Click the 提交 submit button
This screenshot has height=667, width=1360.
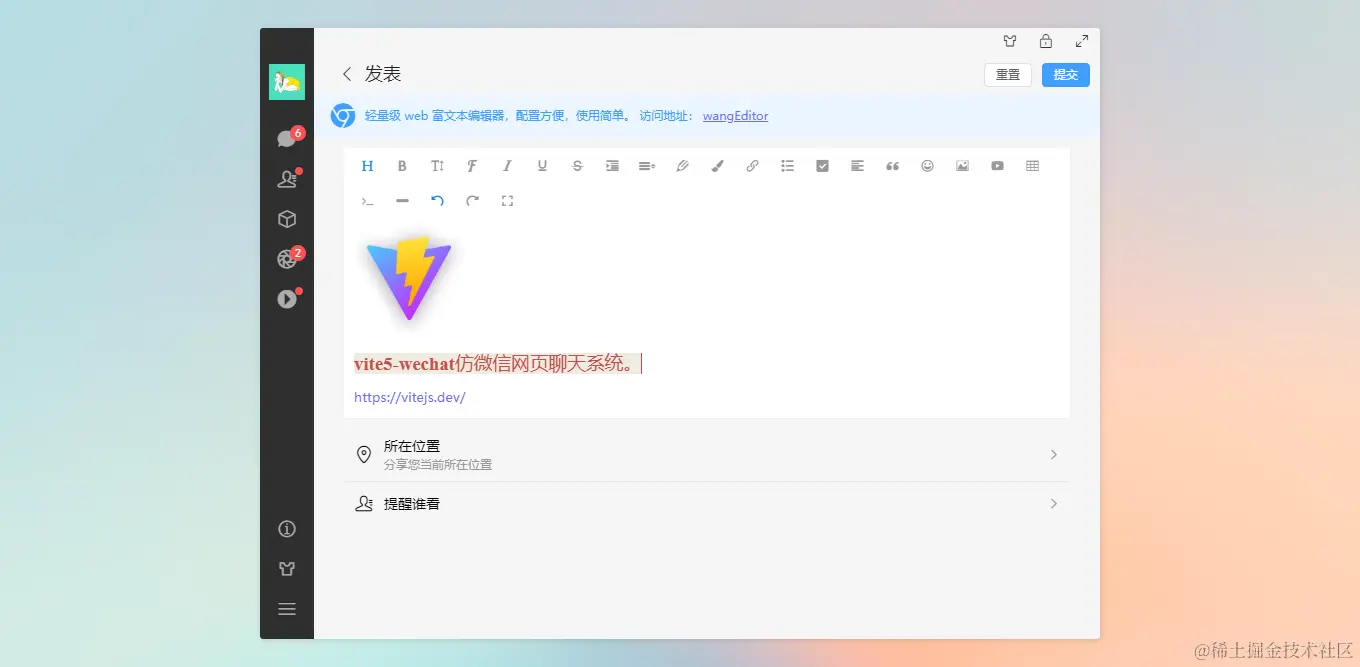tap(1065, 74)
